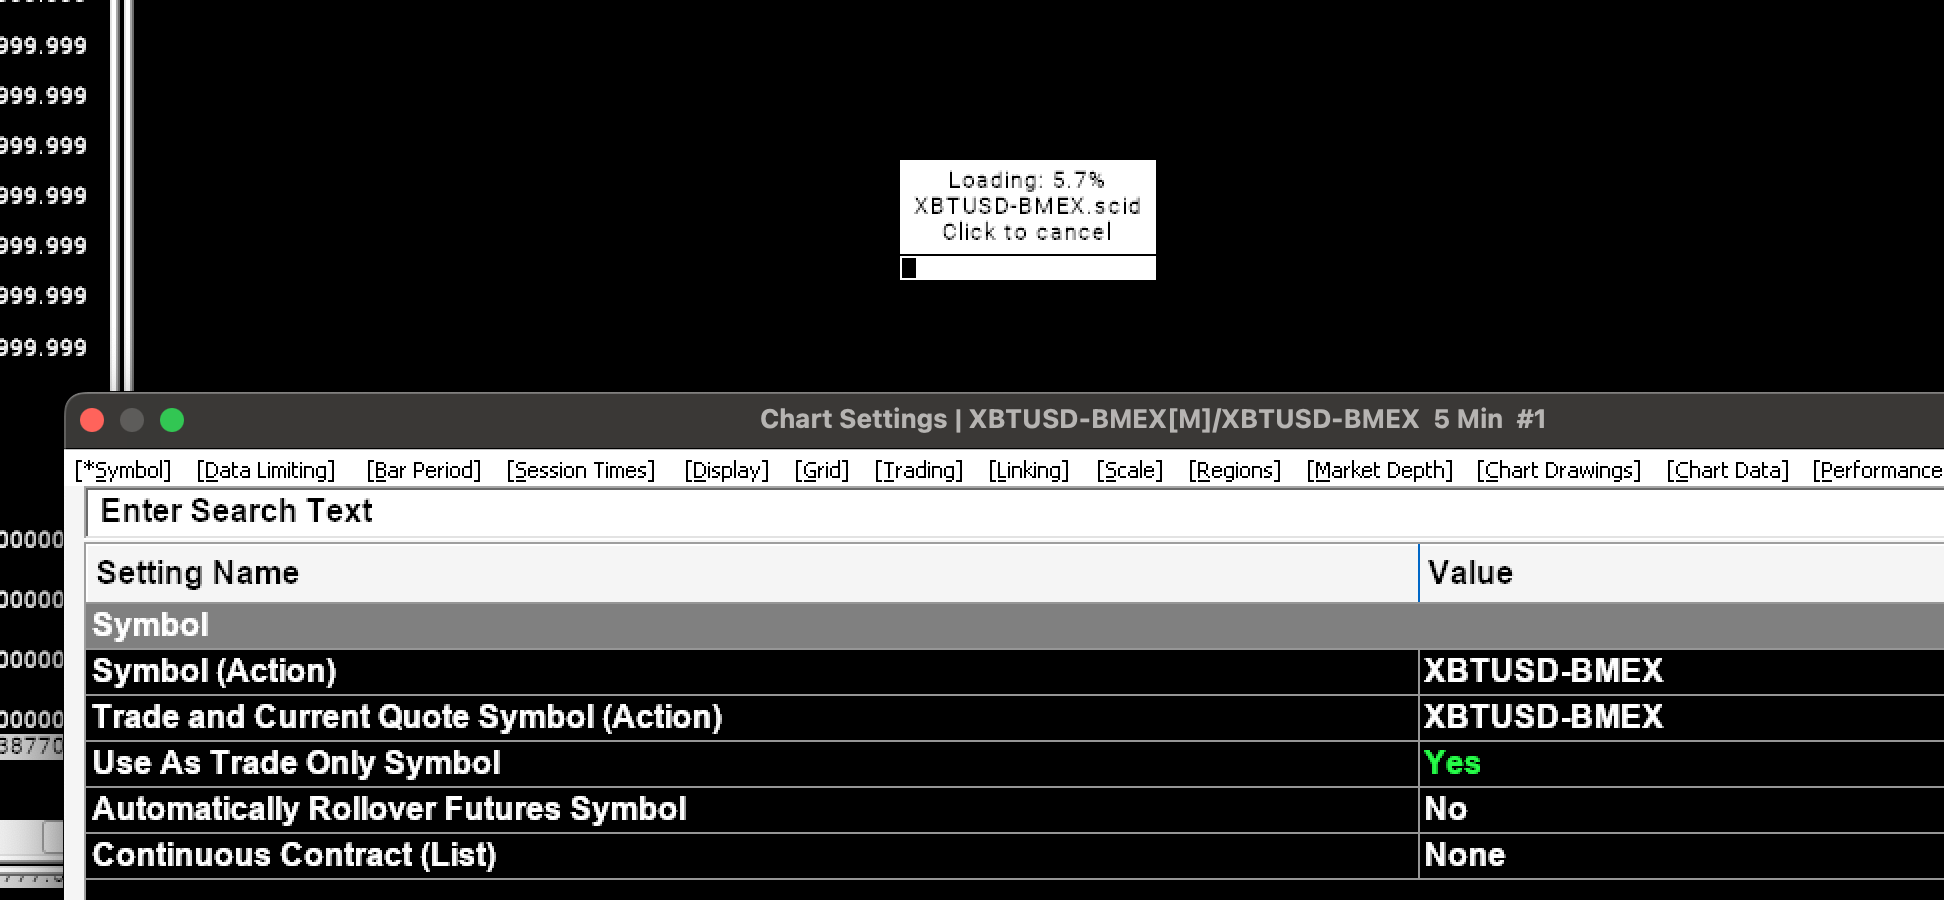The width and height of the screenshot is (1944, 900).
Task: Open the [Grid] tab
Action: 821,470
